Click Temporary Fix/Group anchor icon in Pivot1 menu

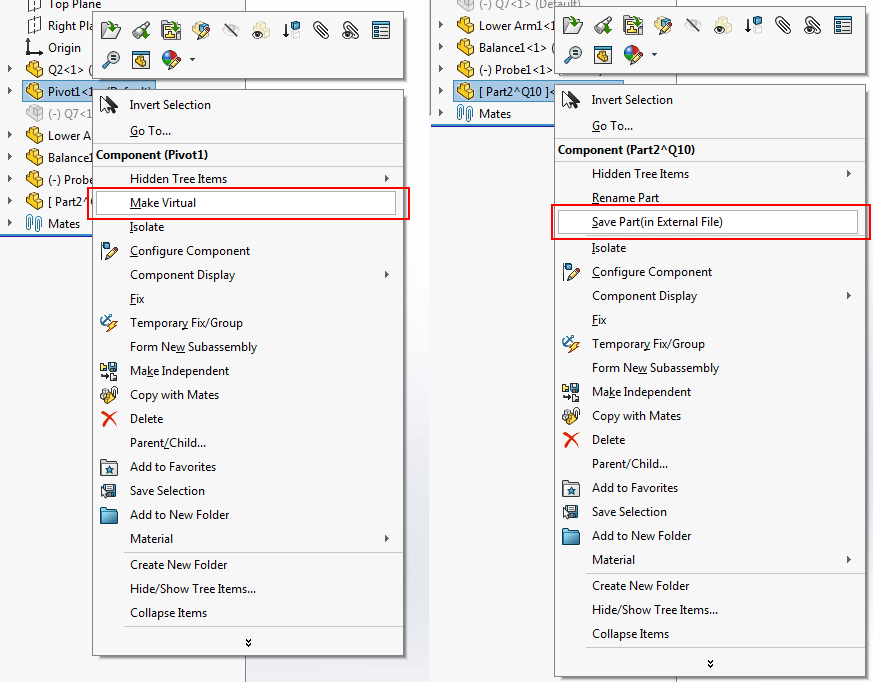click(x=110, y=323)
